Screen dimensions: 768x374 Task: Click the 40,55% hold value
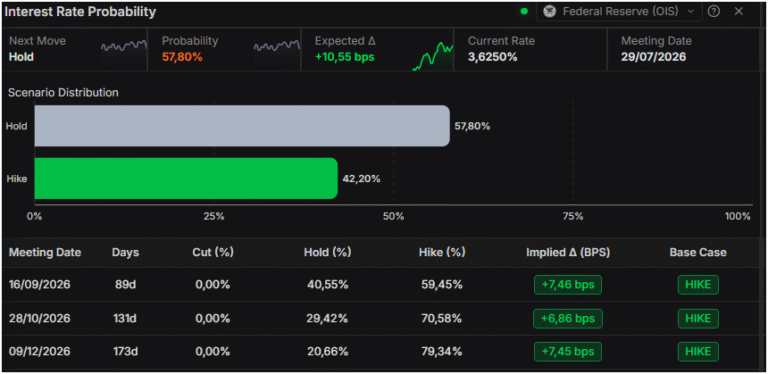point(328,285)
